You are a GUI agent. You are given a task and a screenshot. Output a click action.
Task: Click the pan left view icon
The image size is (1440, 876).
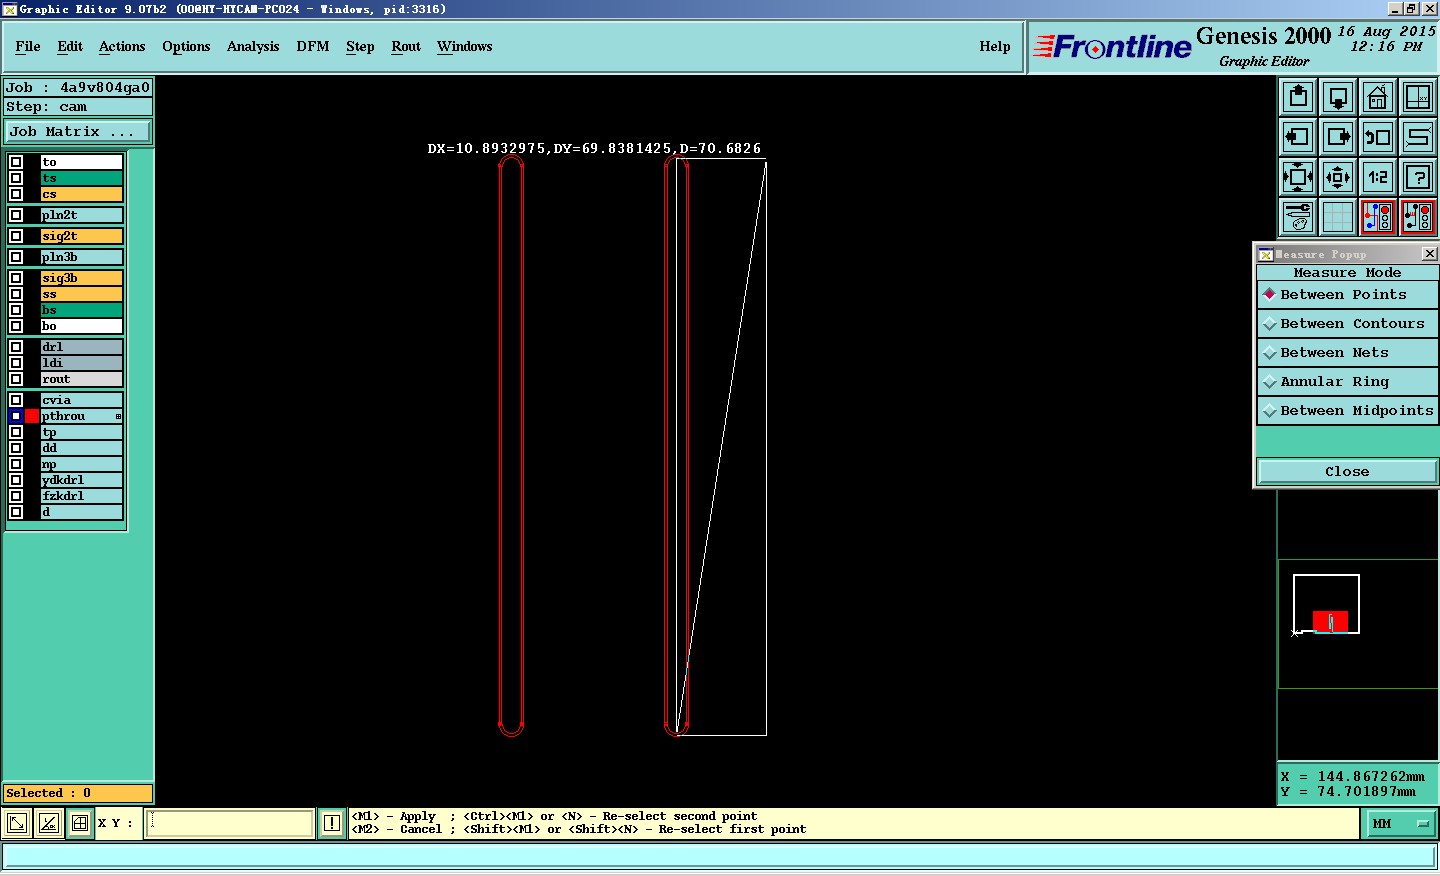pyautogui.click(x=1298, y=137)
